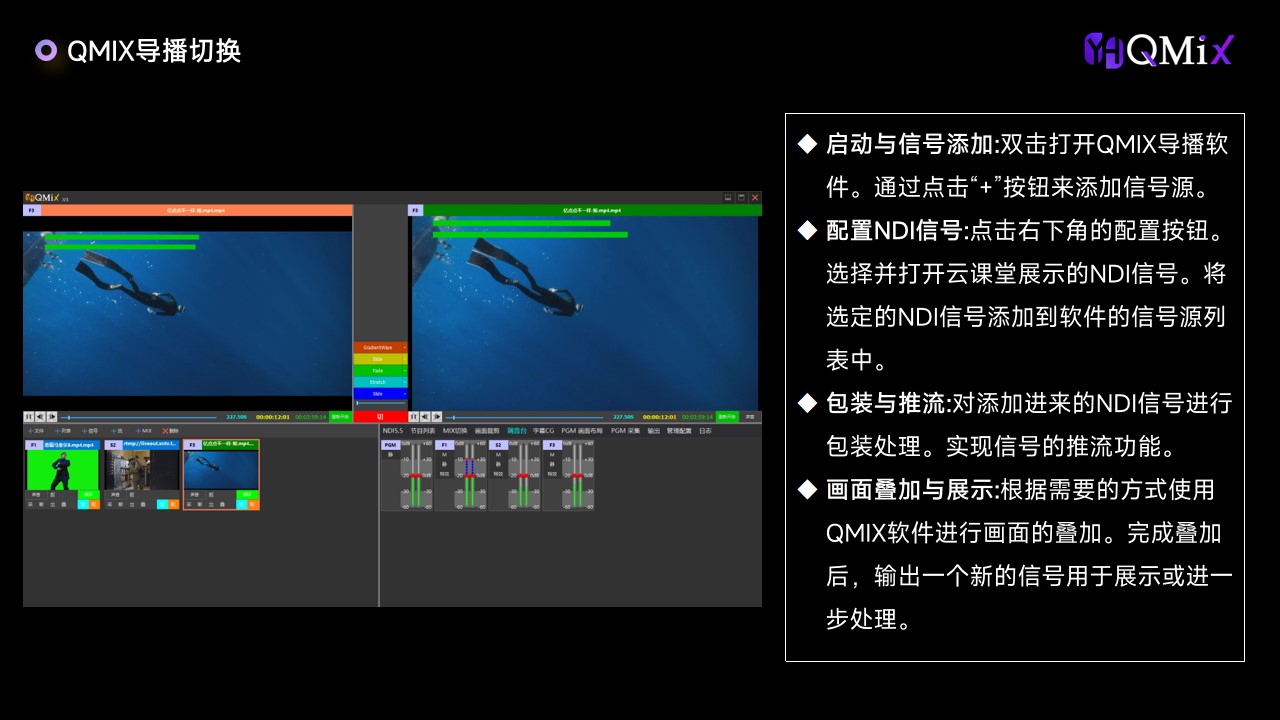Click F3 label on left preview header

click(32, 211)
